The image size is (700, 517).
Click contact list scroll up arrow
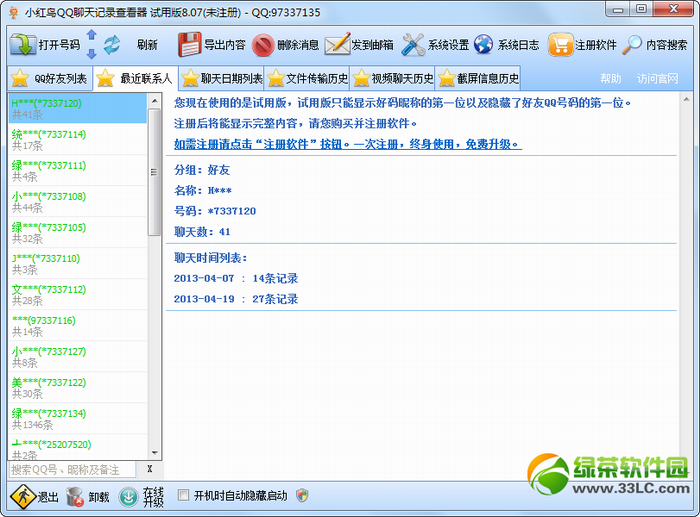click(154, 101)
